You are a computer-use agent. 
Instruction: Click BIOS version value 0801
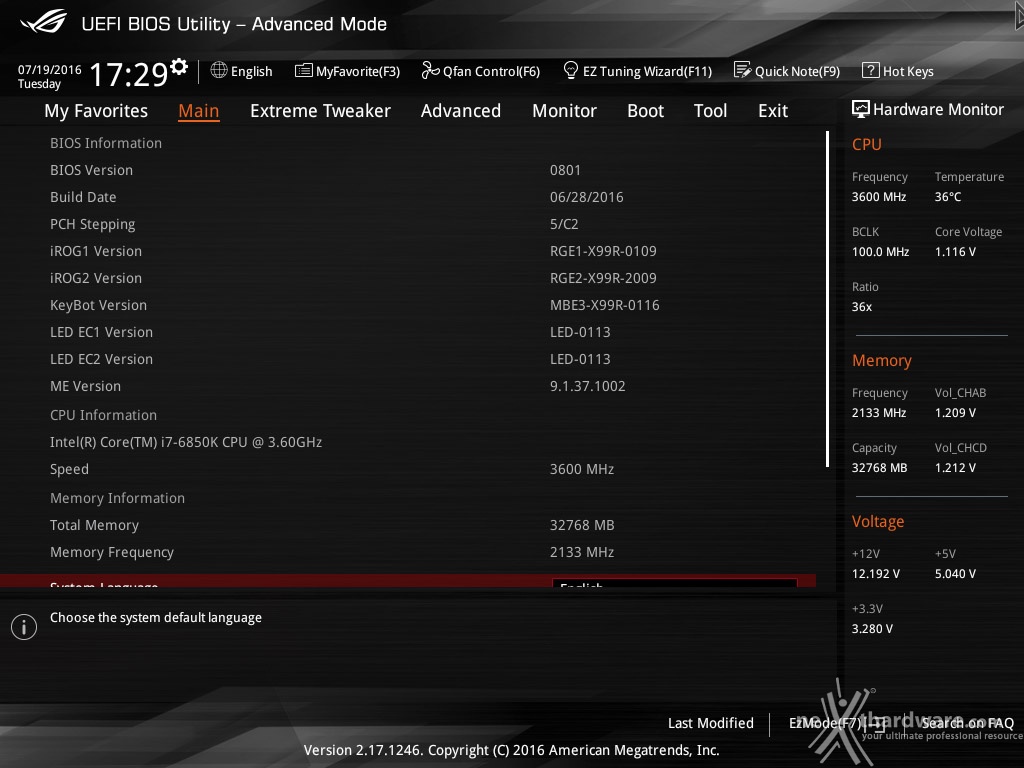click(x=565, y=170)
